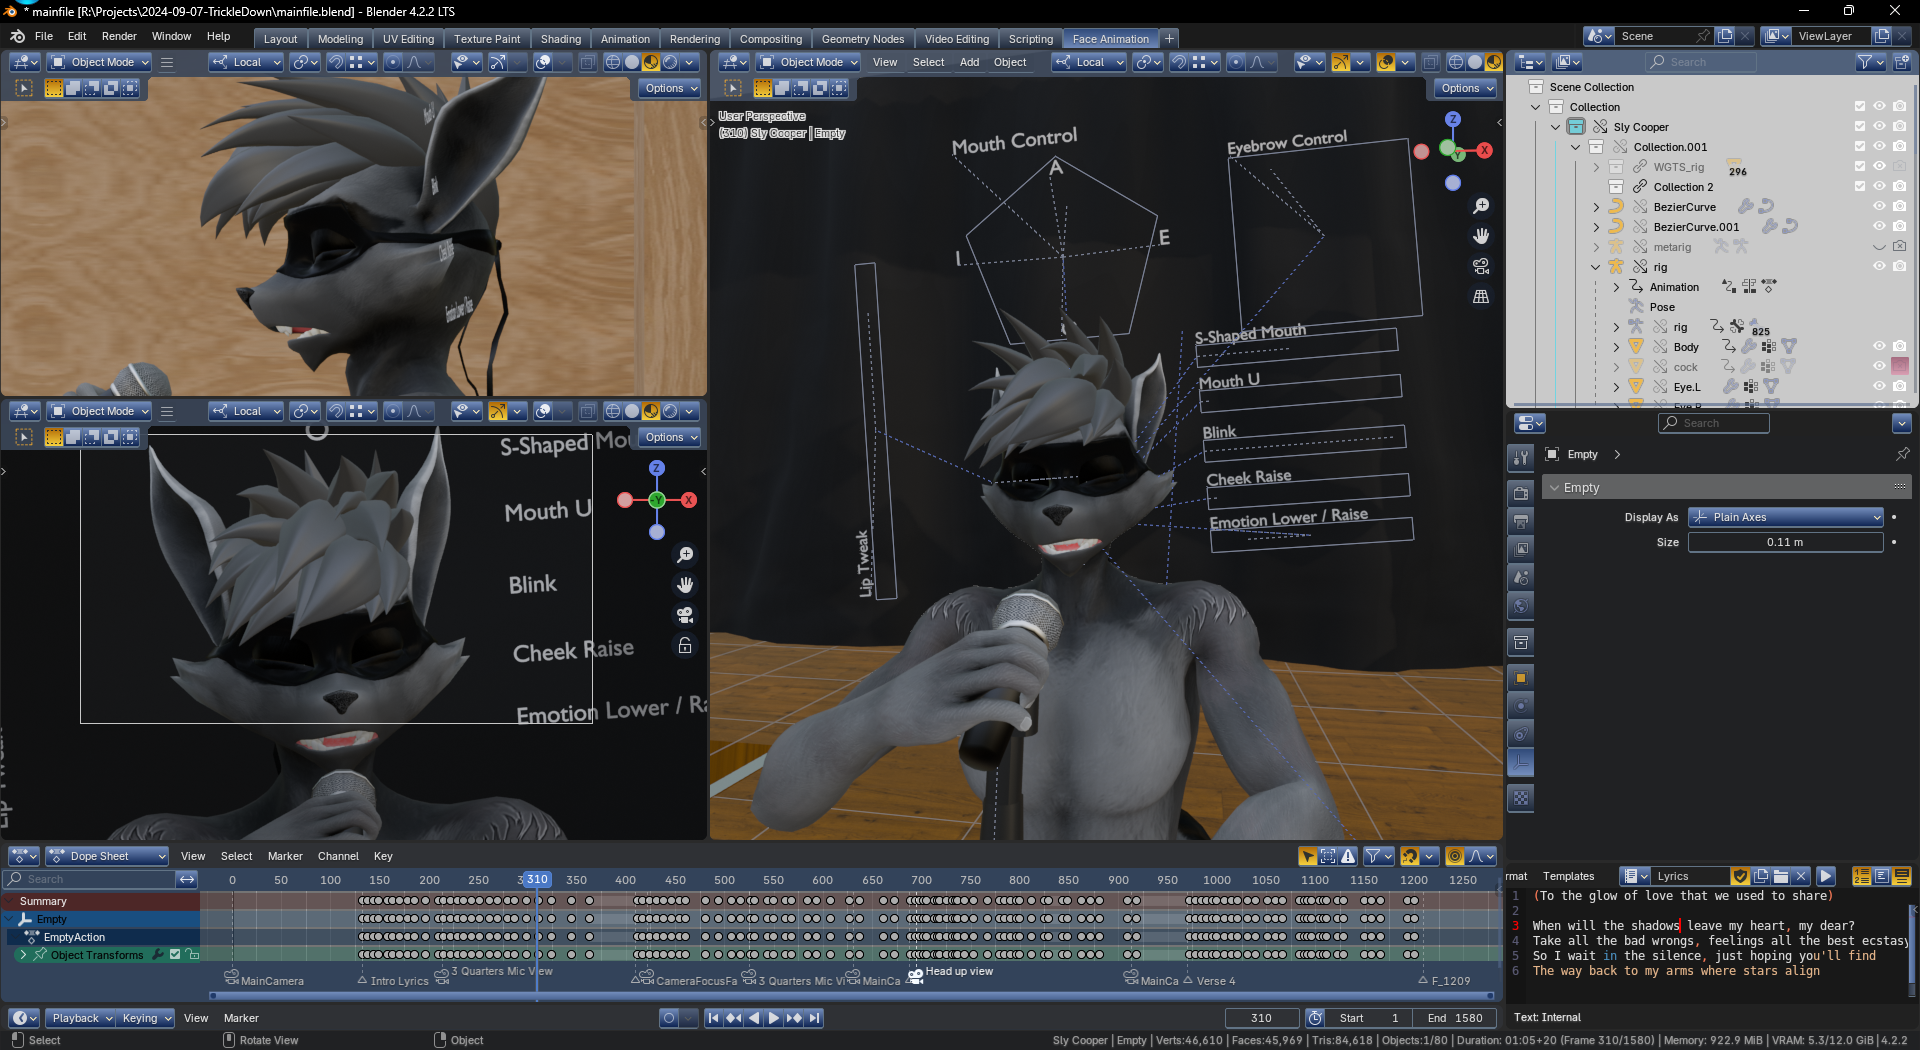Open the World properties tab icon
The image size is (1920, 1050).
click(1521, 606)
